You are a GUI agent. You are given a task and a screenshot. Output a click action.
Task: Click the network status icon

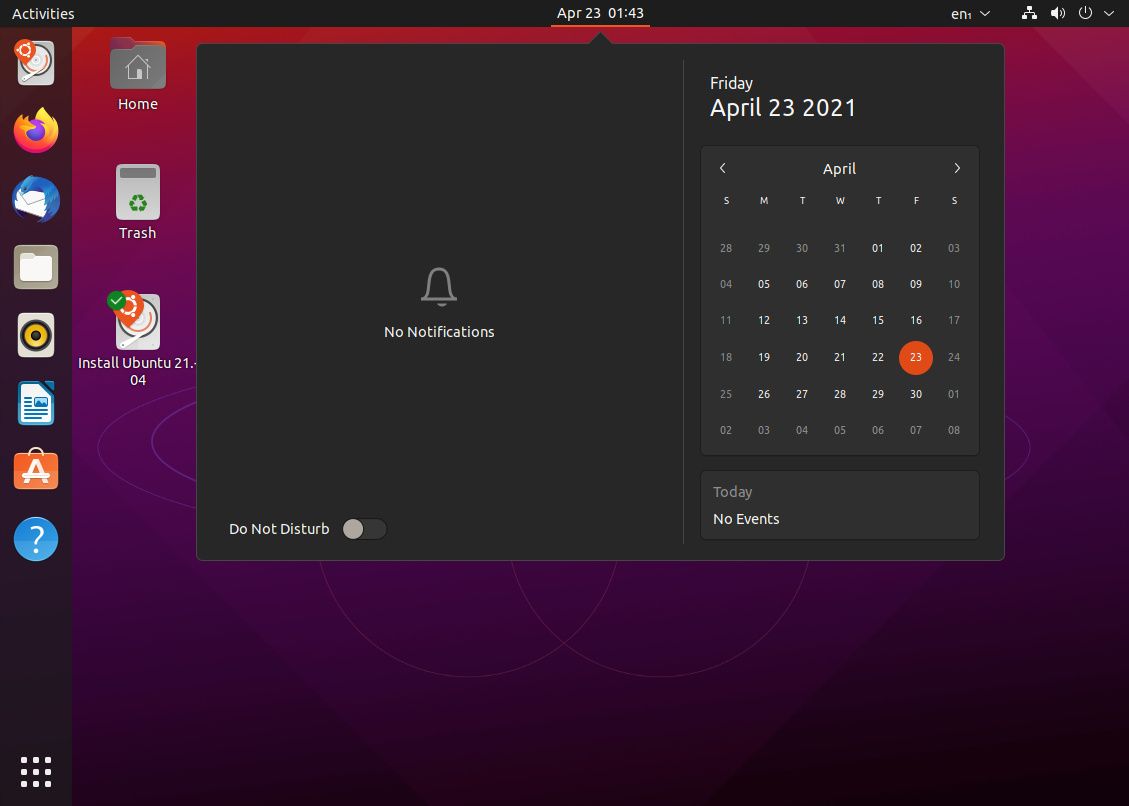tap(1030, 13)
